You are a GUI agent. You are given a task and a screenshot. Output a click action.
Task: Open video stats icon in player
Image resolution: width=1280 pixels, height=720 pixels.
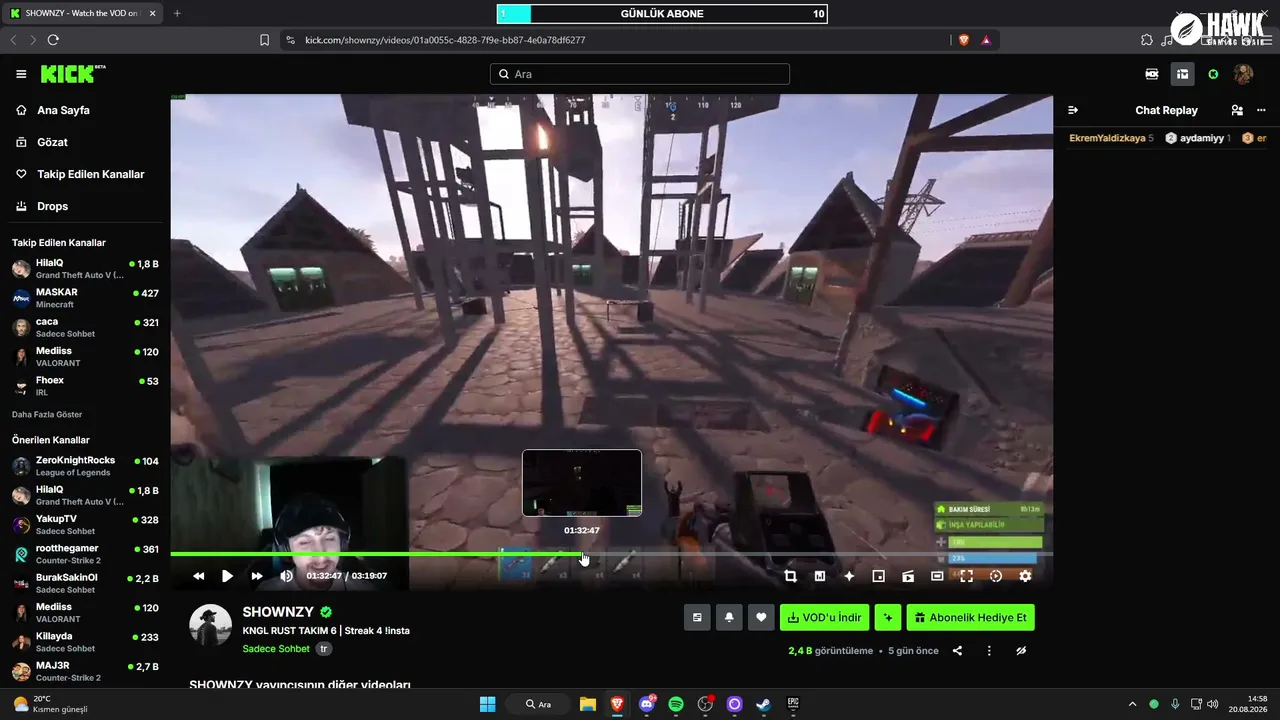pos(820,576)
